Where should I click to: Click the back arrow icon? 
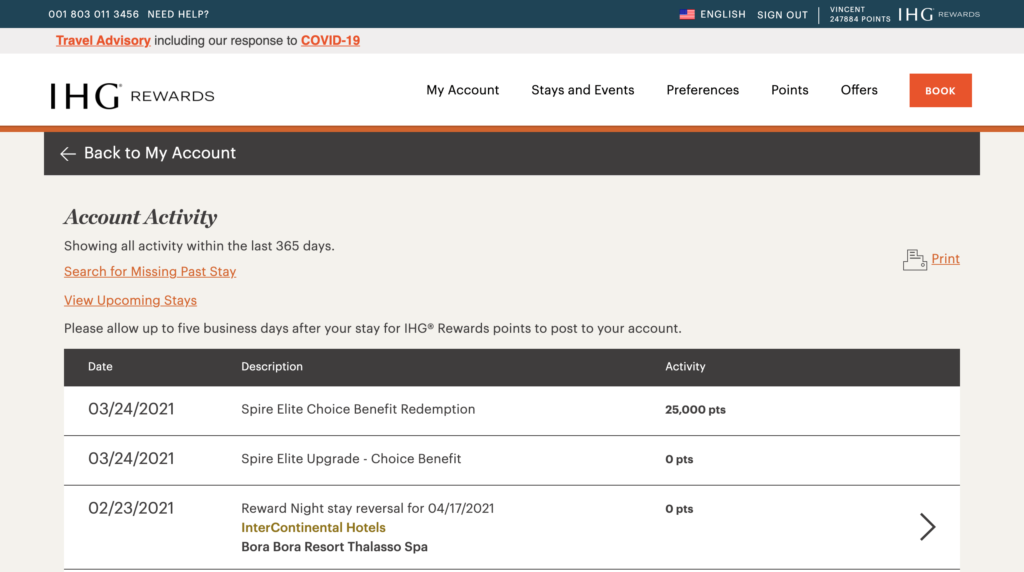pos(68,153)
